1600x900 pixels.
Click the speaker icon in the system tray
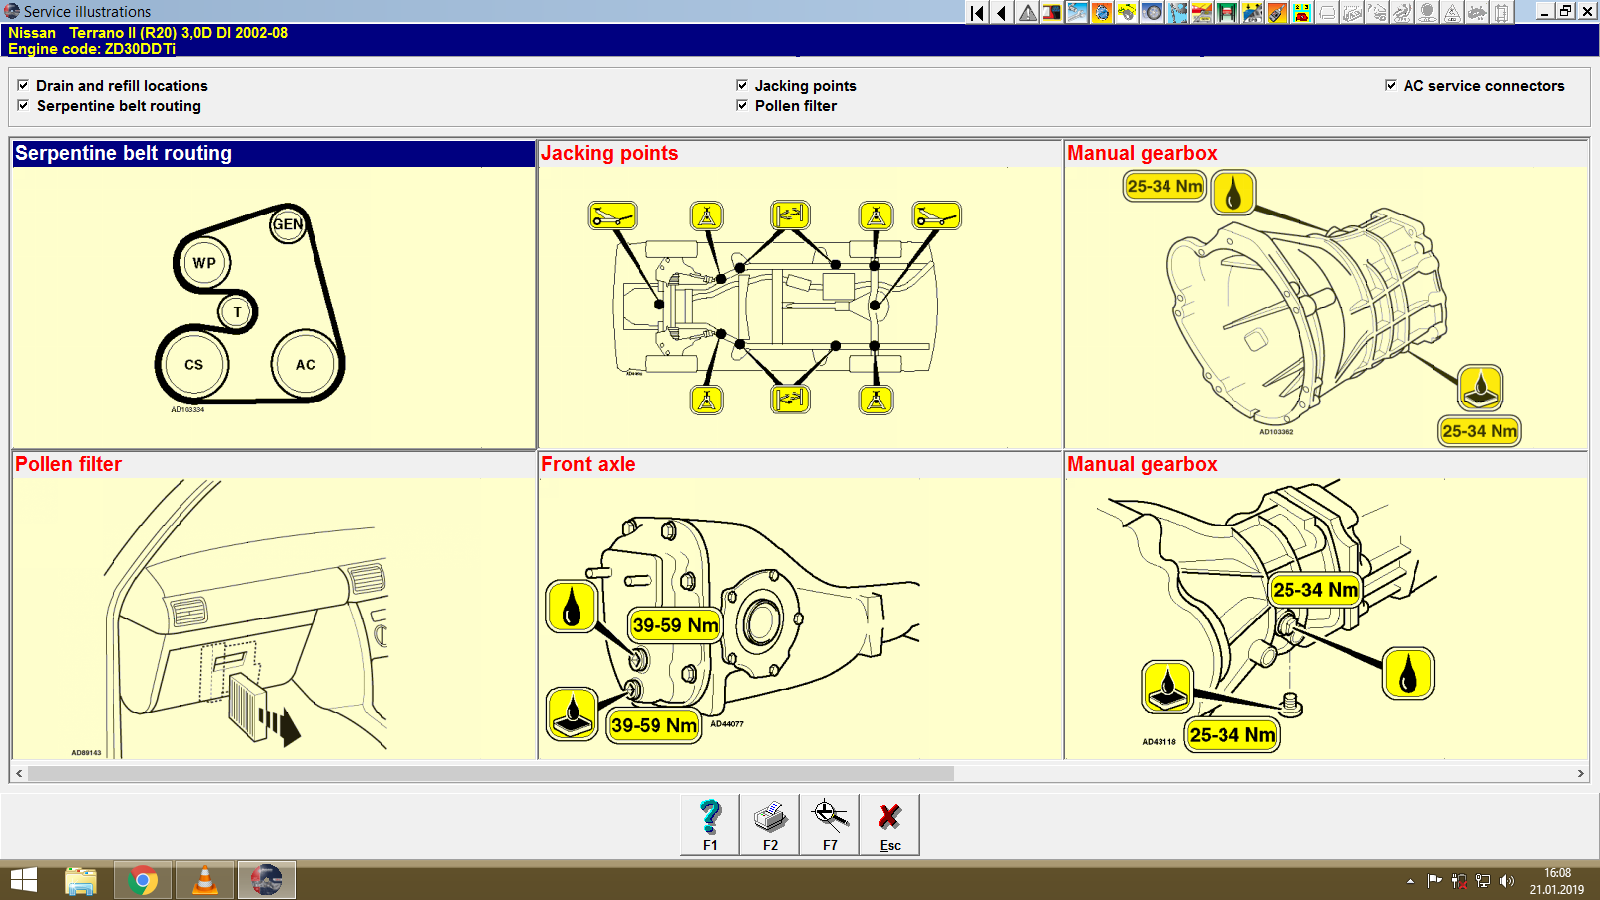click(x=1506, y=881)
